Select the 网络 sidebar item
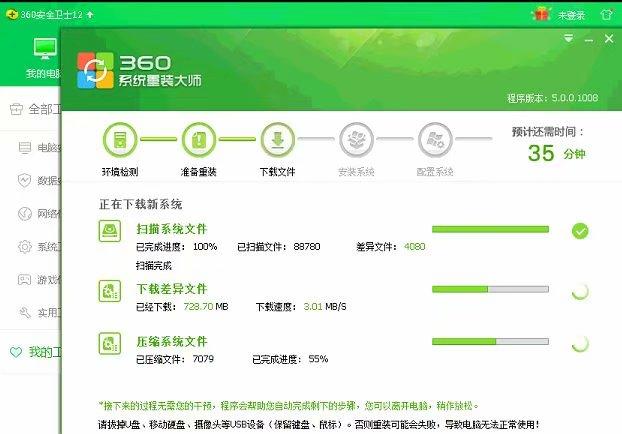The image size is (622, 434). tap(39, 213)
